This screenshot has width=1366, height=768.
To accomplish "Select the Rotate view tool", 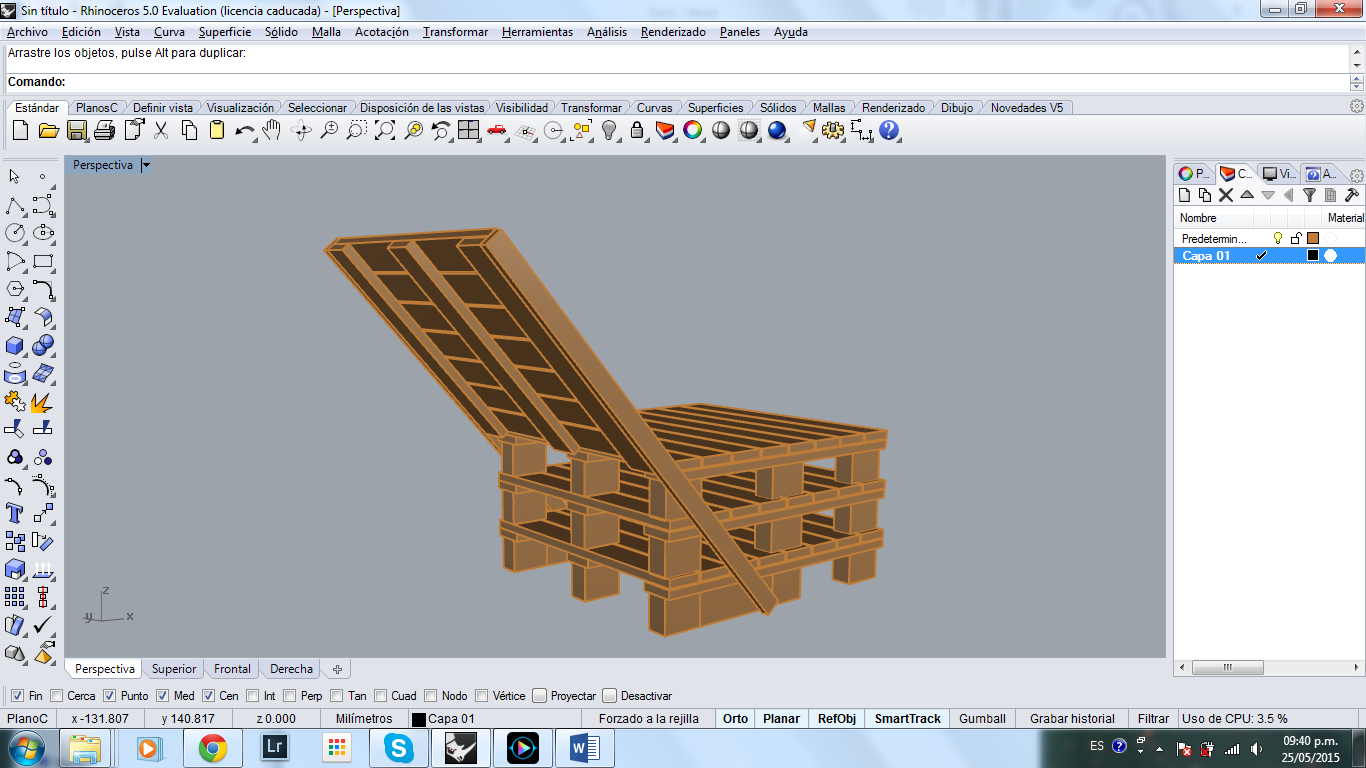I will (301, 130).
